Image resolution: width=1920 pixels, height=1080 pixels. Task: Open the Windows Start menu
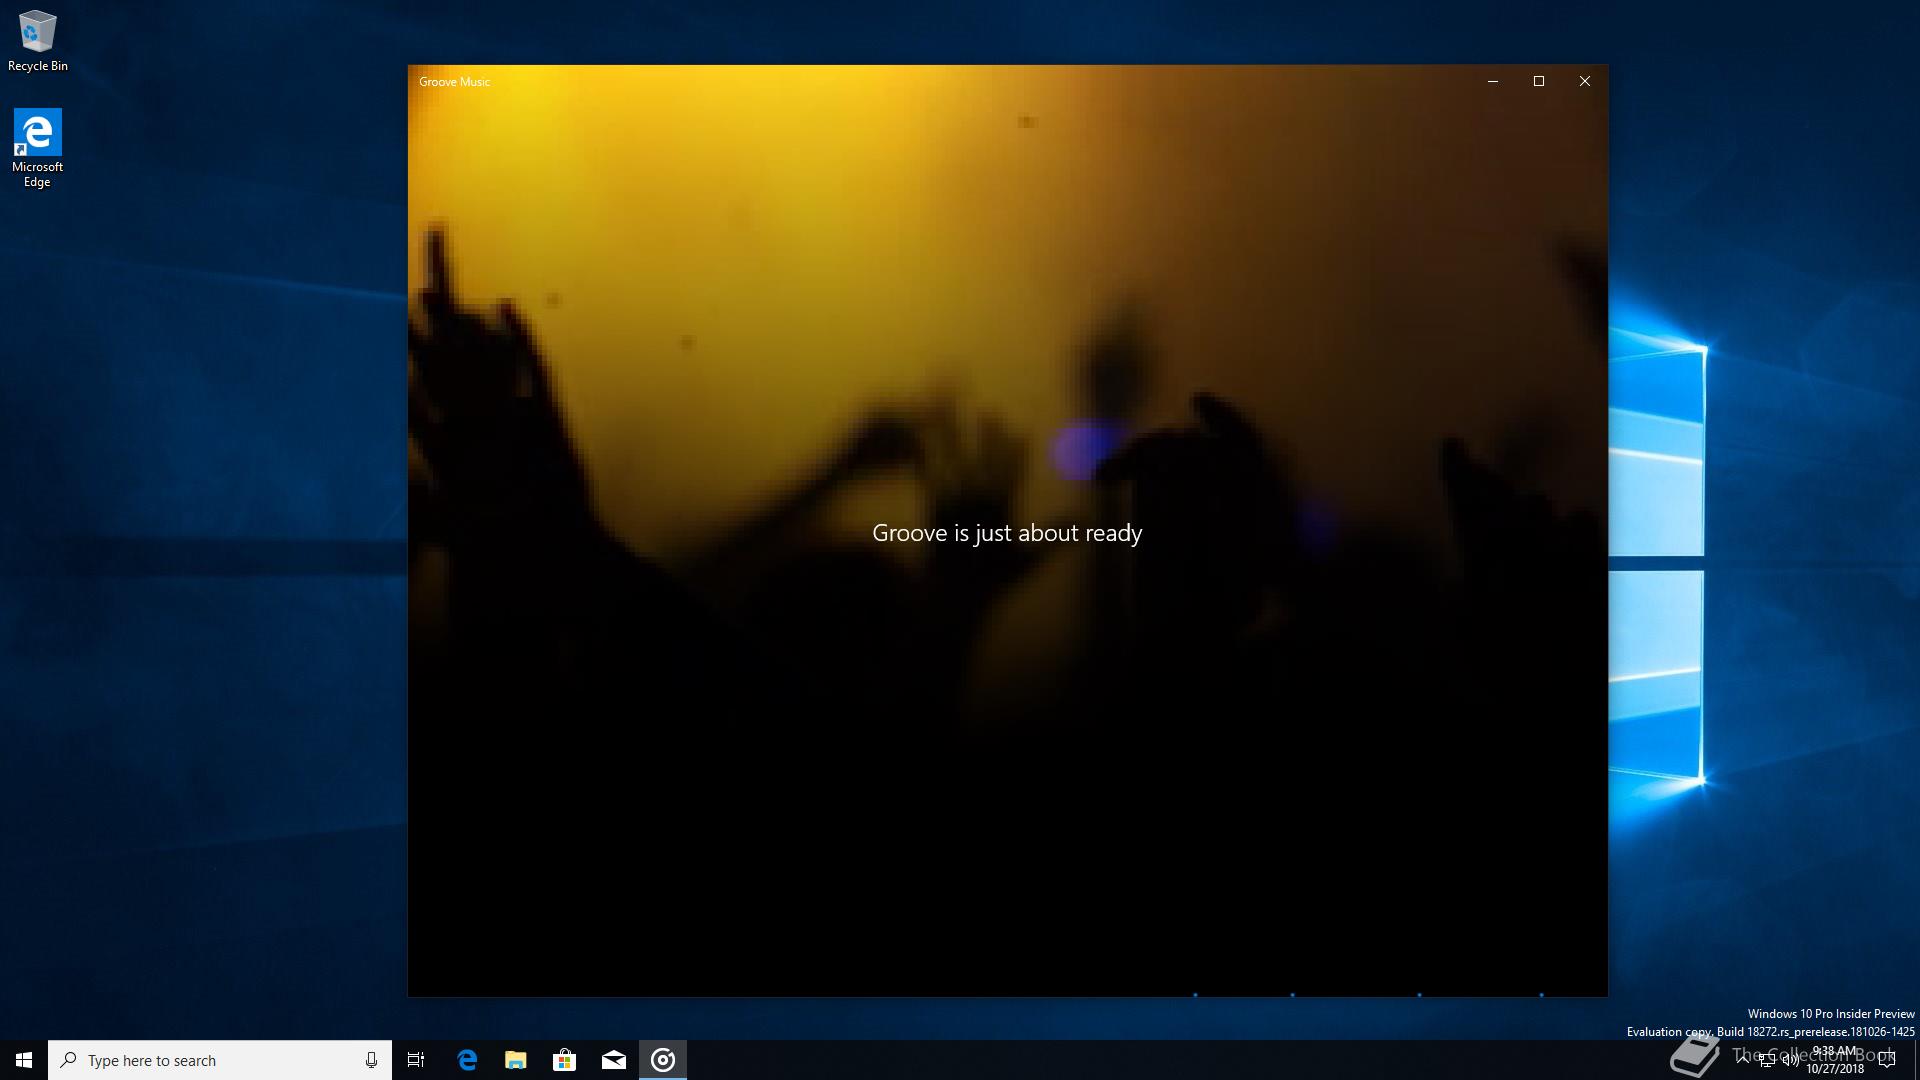24,1060
